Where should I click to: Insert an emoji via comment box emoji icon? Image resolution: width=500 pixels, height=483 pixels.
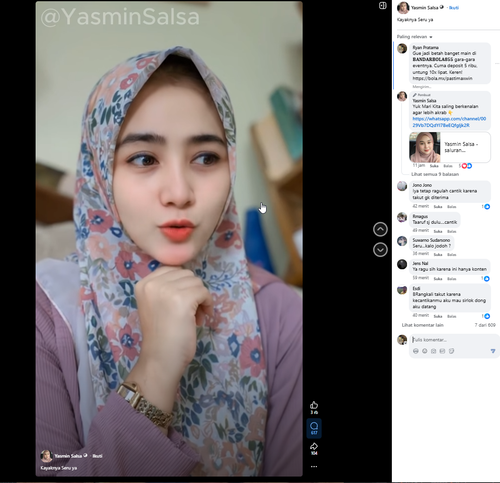pos(424,351)
